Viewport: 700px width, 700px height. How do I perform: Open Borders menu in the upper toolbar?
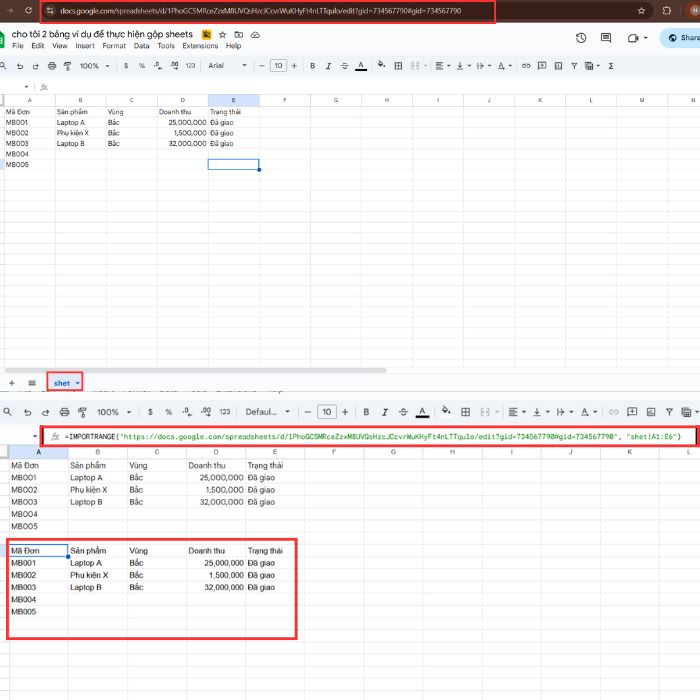(398, 66)
